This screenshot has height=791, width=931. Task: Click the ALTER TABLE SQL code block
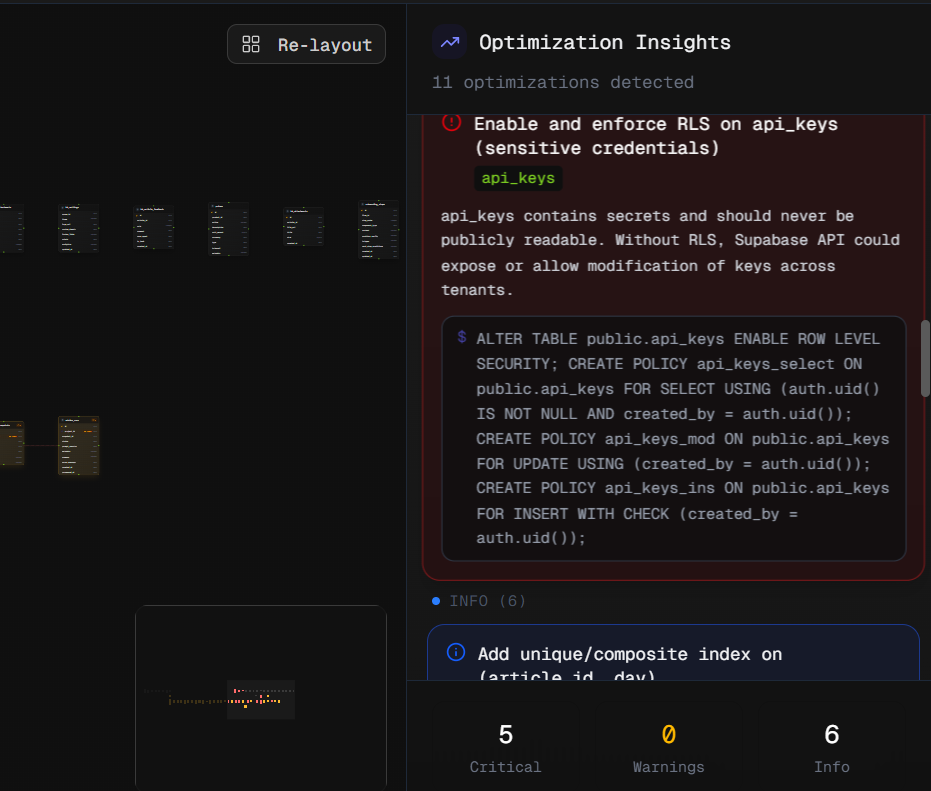pyautogui.click(x=673, y=437)
